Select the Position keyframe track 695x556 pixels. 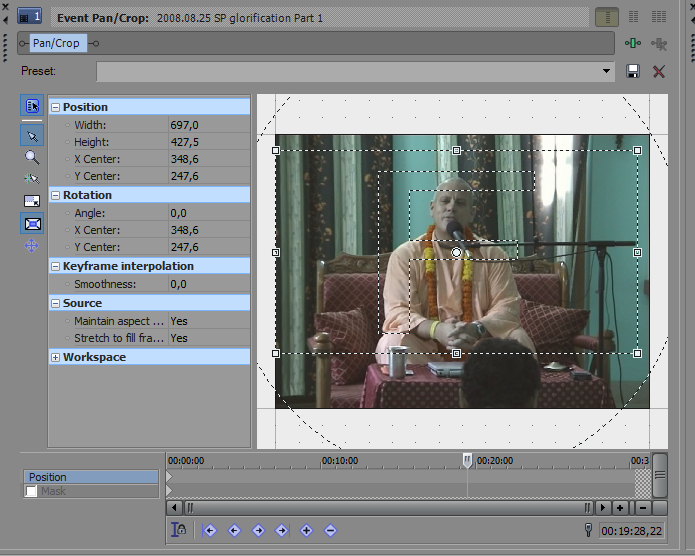click(91, 477)
